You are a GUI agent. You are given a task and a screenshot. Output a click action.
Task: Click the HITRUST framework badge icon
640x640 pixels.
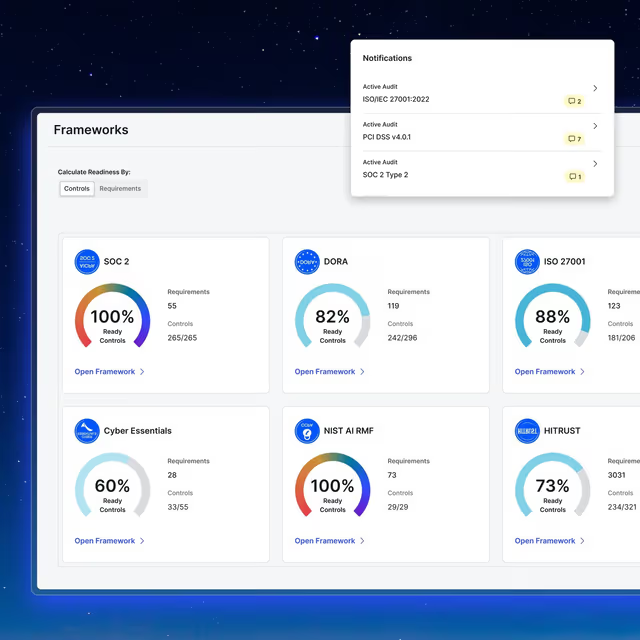(x=527, y=431)
